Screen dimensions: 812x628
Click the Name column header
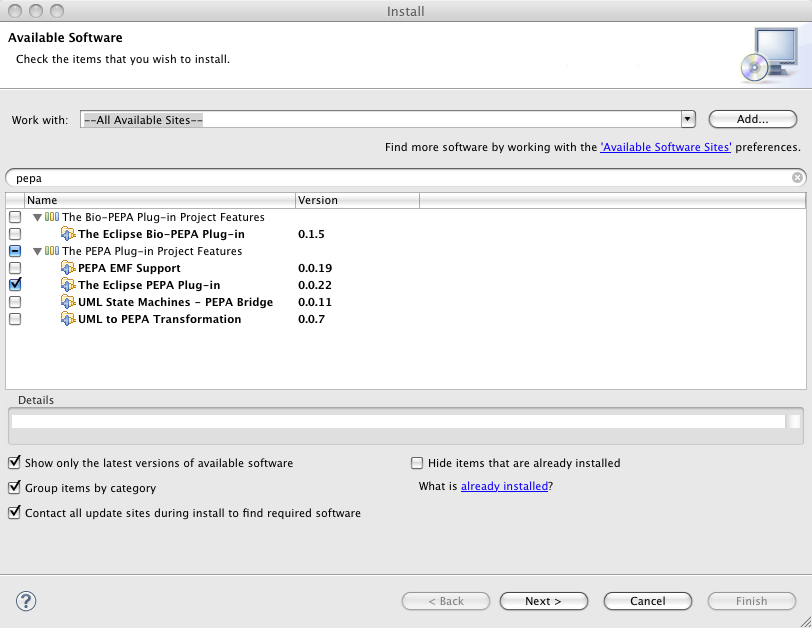160,200
